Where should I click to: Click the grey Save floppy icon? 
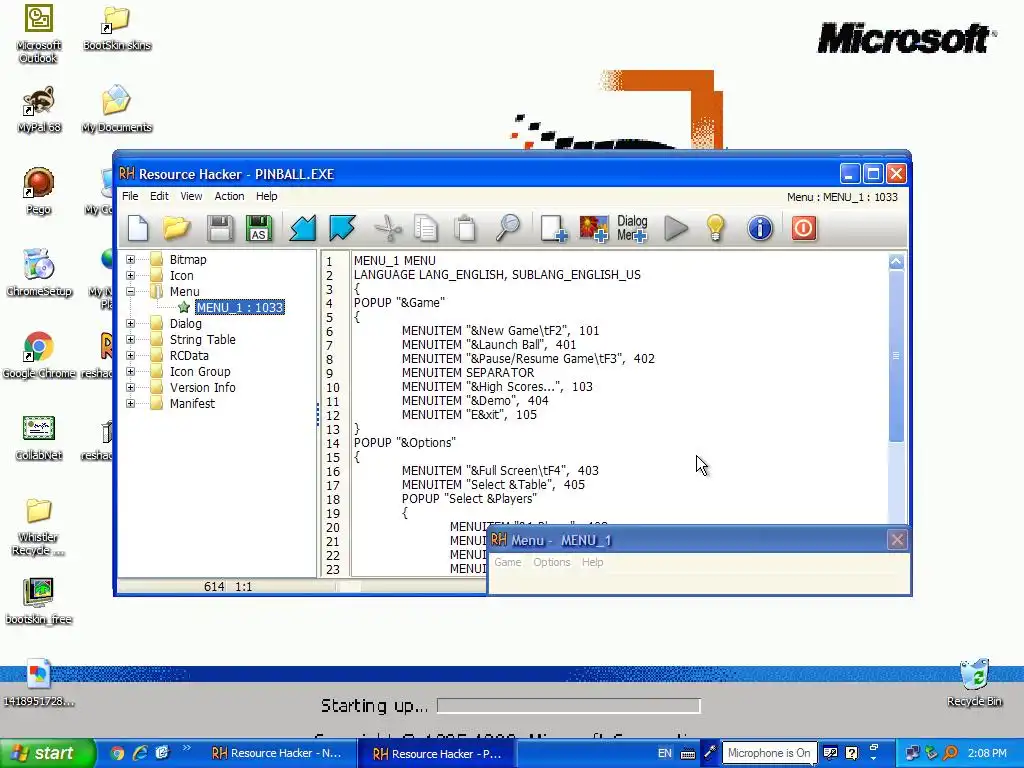219,229
